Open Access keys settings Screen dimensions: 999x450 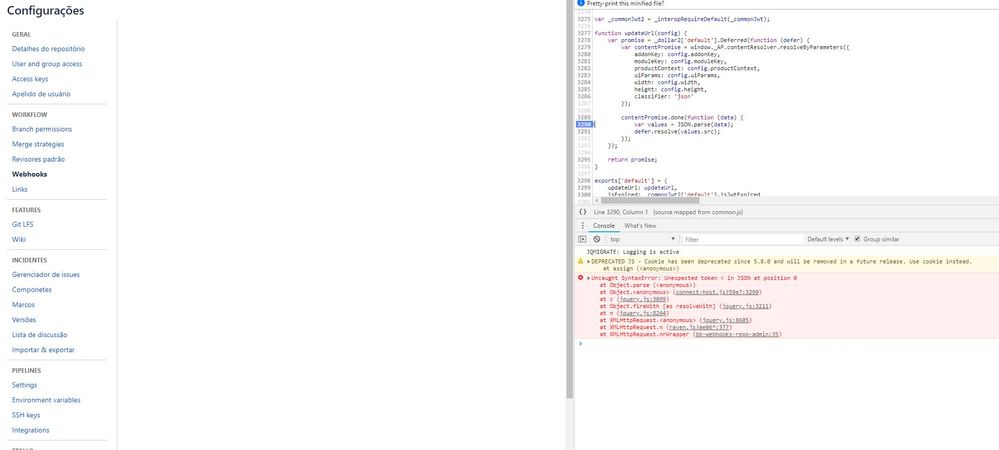[x=30, y=79]
